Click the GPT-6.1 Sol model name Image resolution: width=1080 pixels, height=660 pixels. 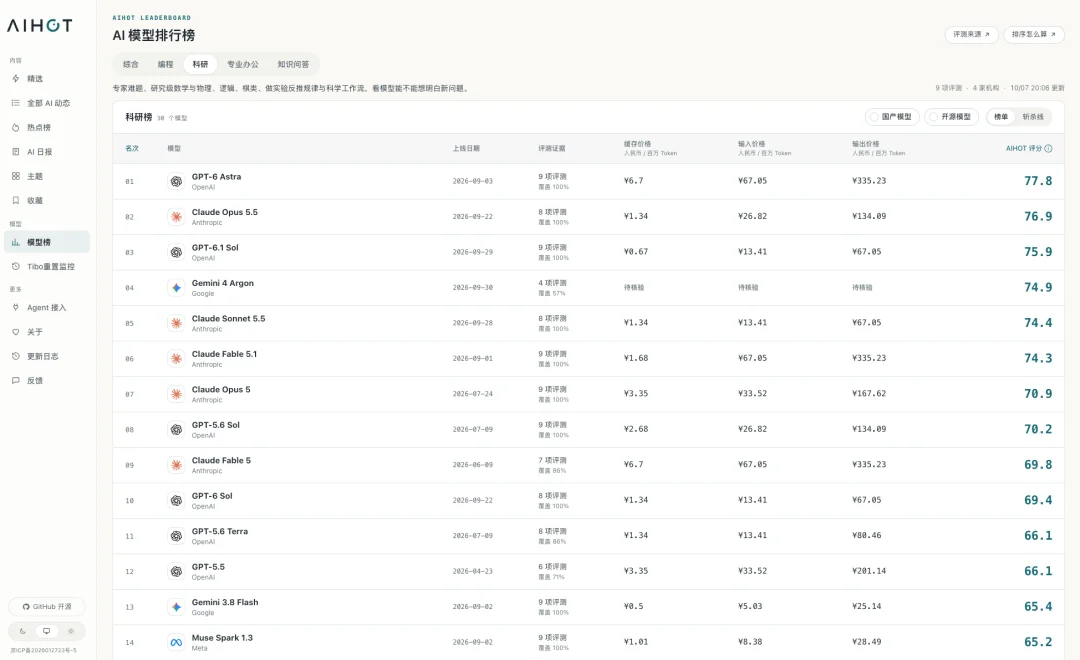[x=215, y=247]
